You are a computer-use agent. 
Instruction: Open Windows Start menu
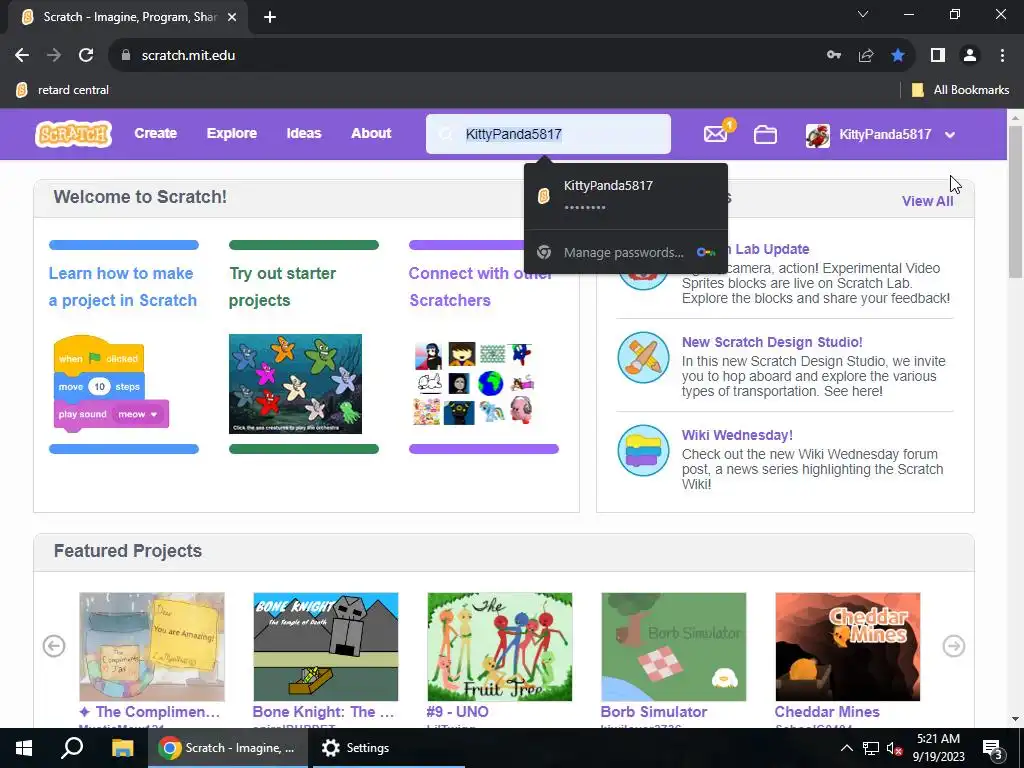pos(24,748)
